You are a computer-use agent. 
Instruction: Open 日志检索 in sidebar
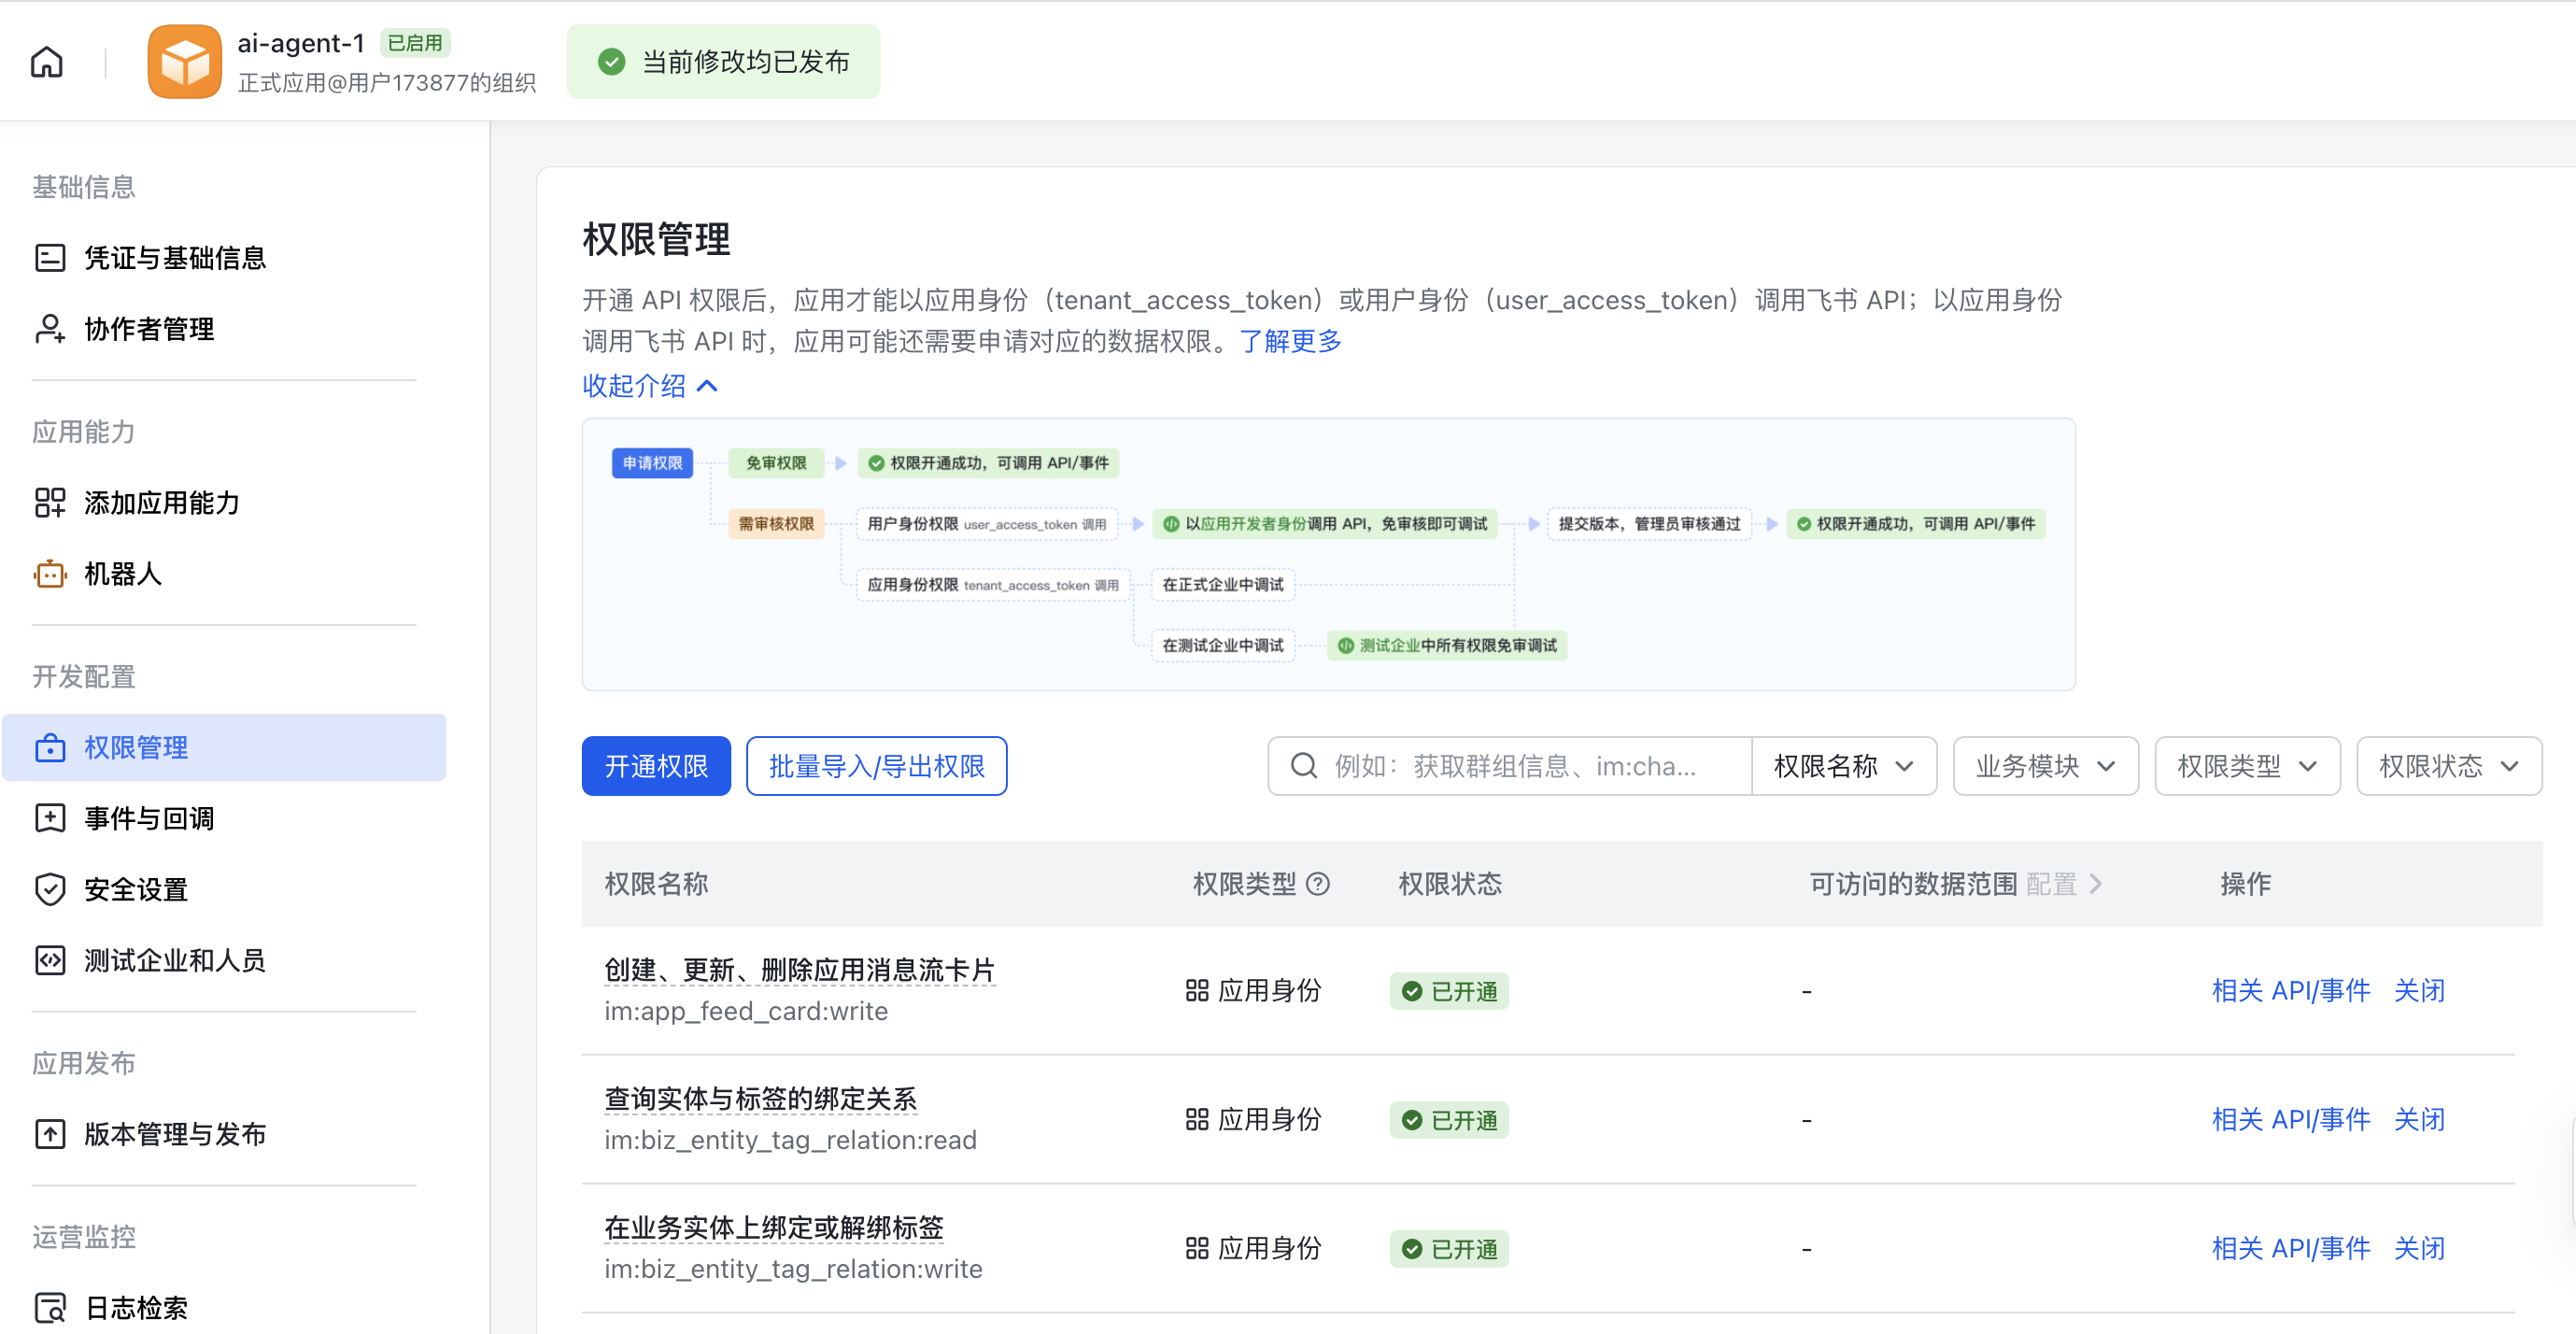[x=225, y=1308]
